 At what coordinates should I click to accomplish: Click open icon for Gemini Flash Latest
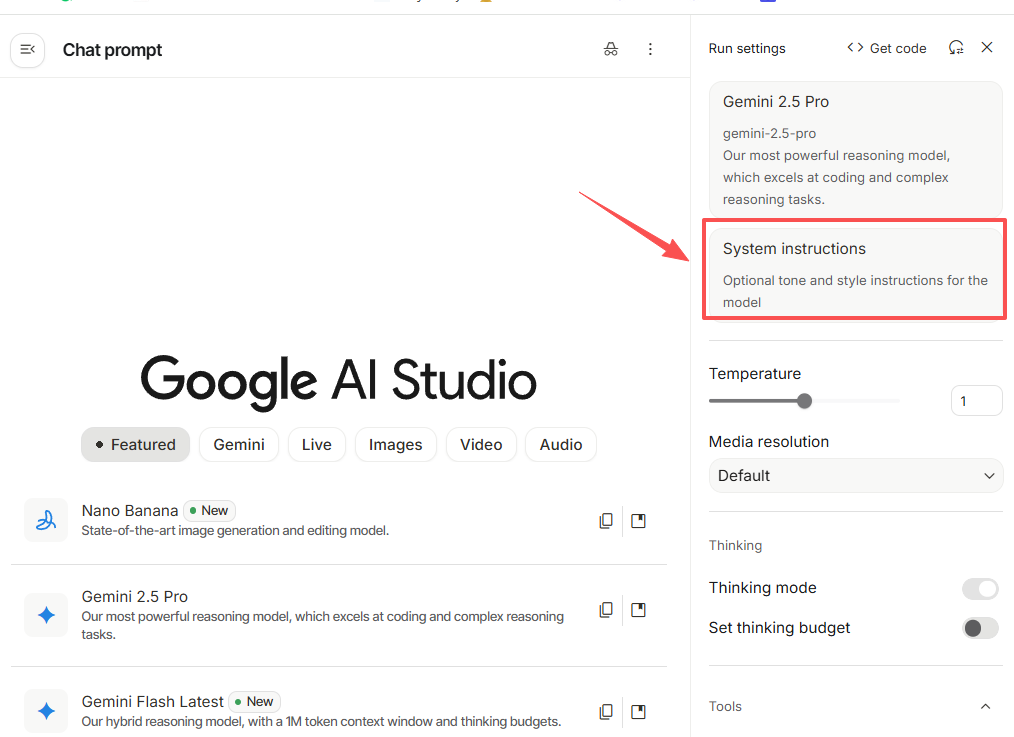638,712
